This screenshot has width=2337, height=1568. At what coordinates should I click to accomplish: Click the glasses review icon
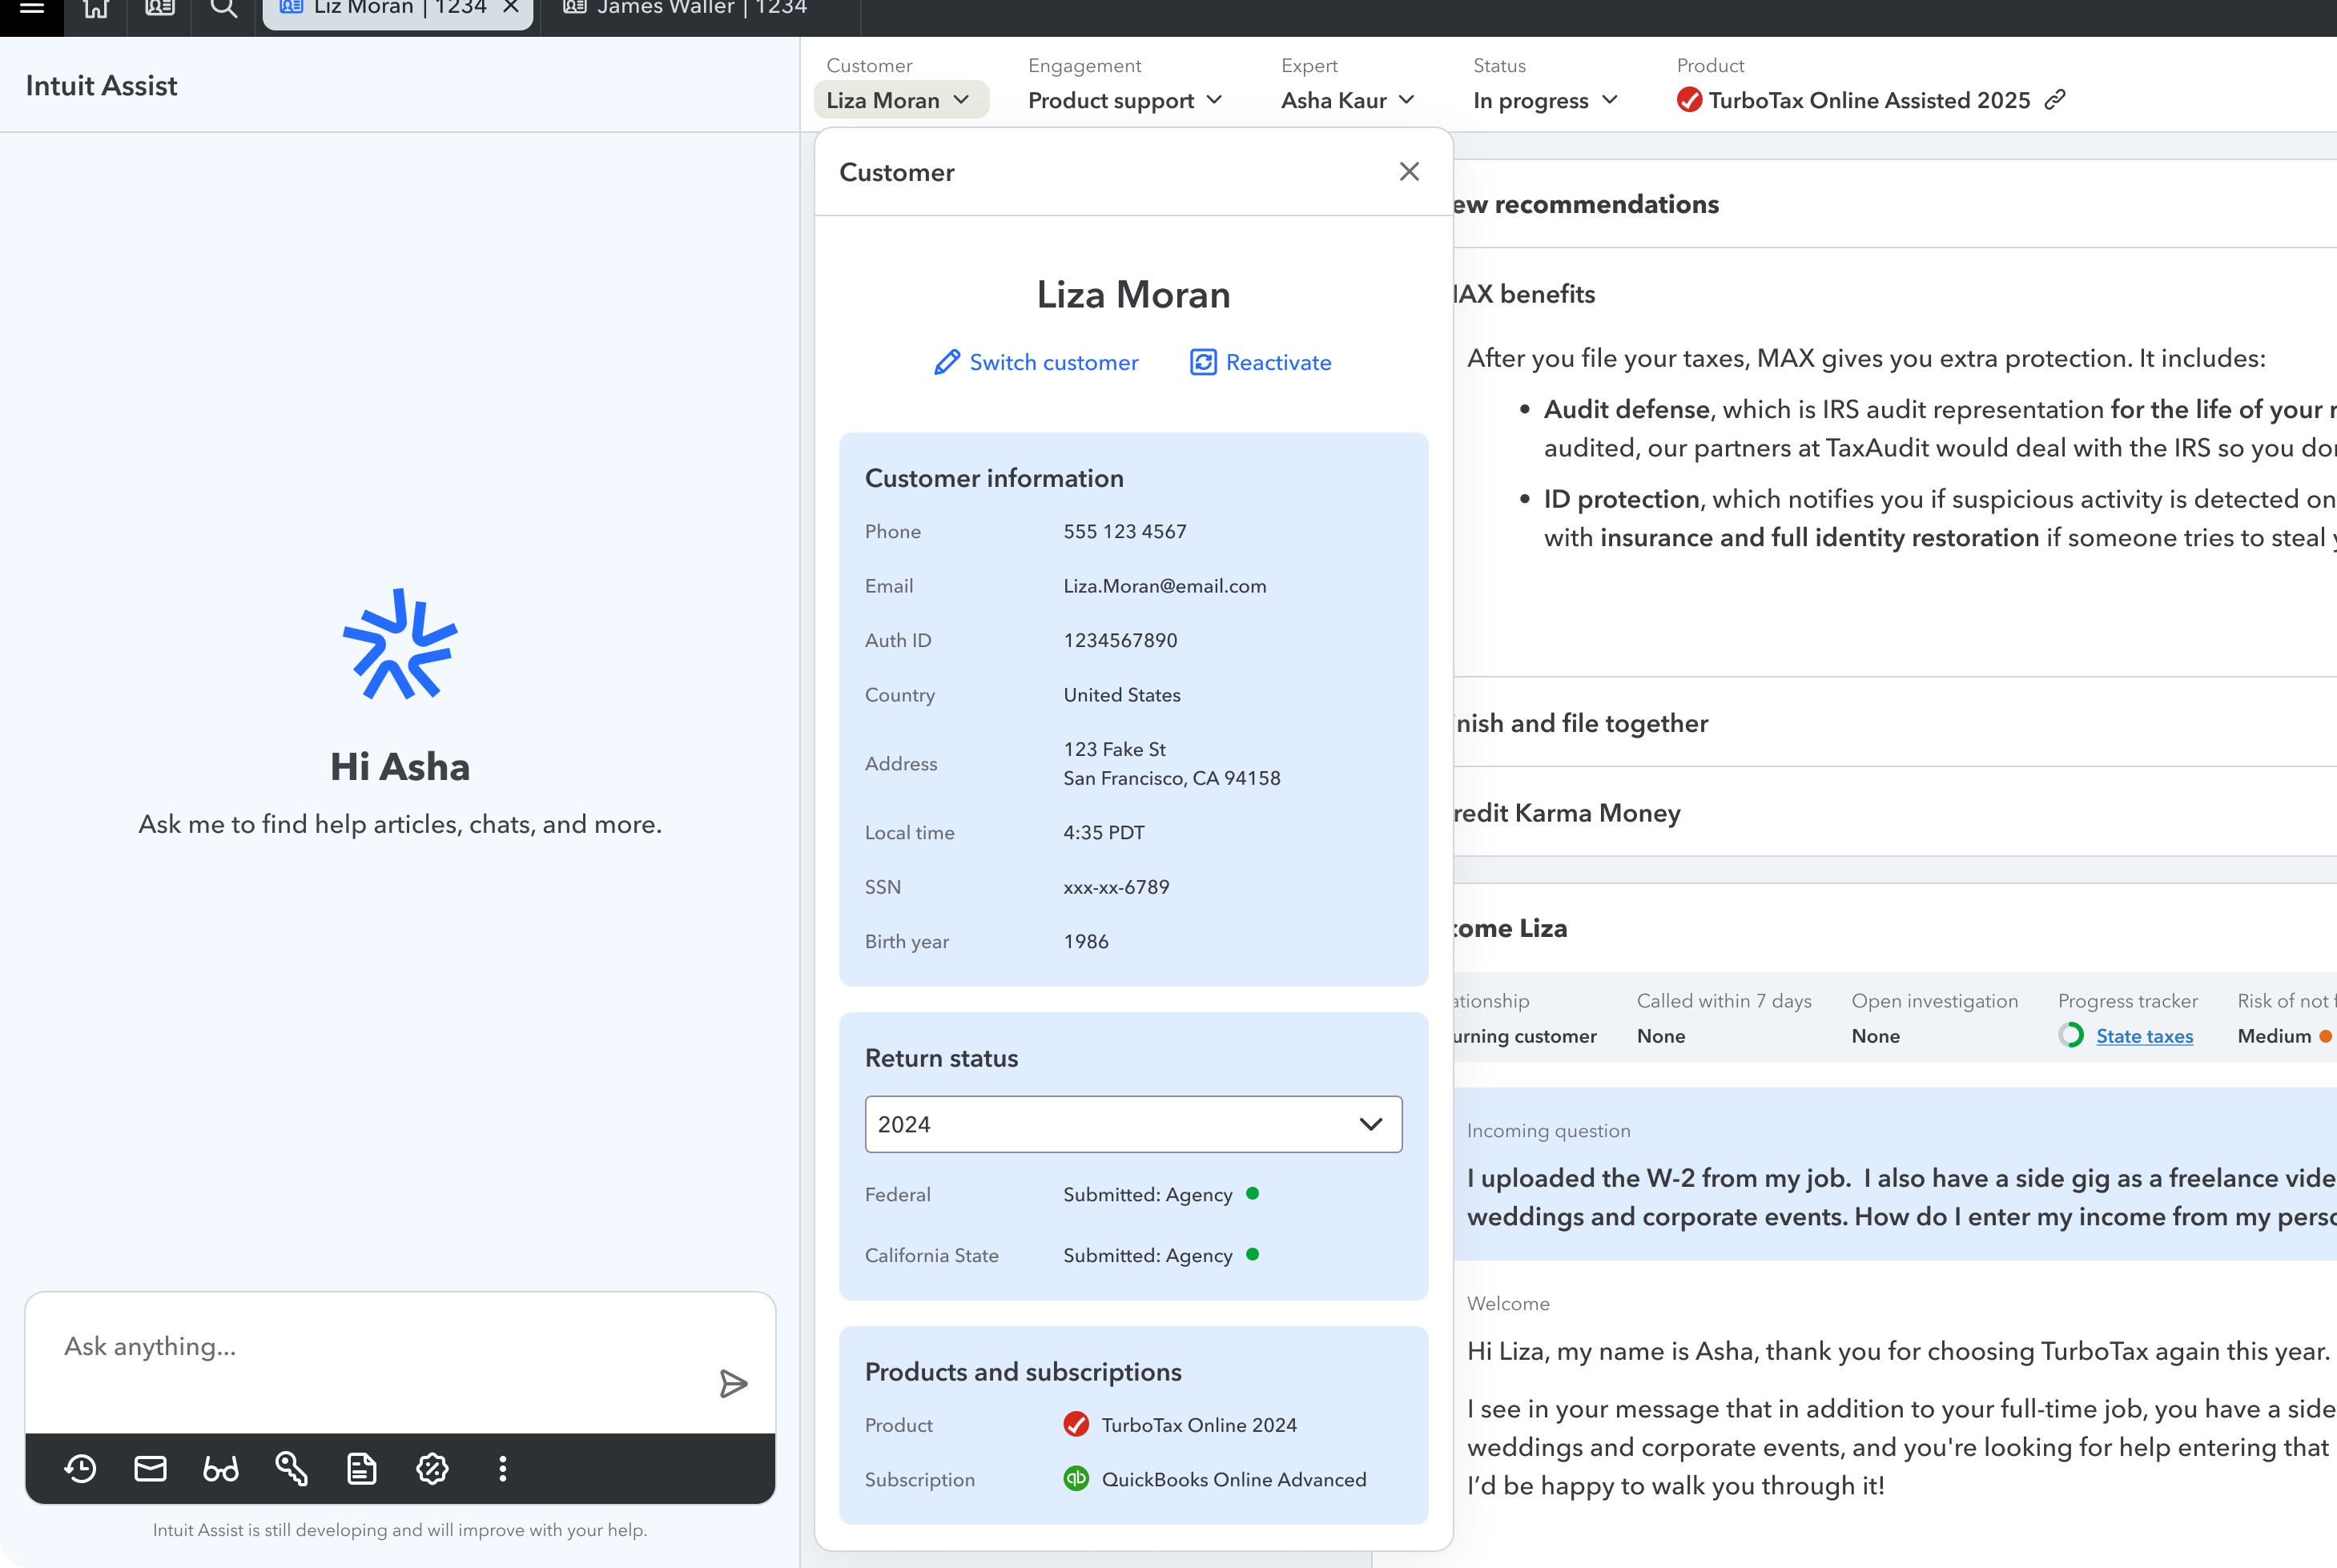(221, 1469)
